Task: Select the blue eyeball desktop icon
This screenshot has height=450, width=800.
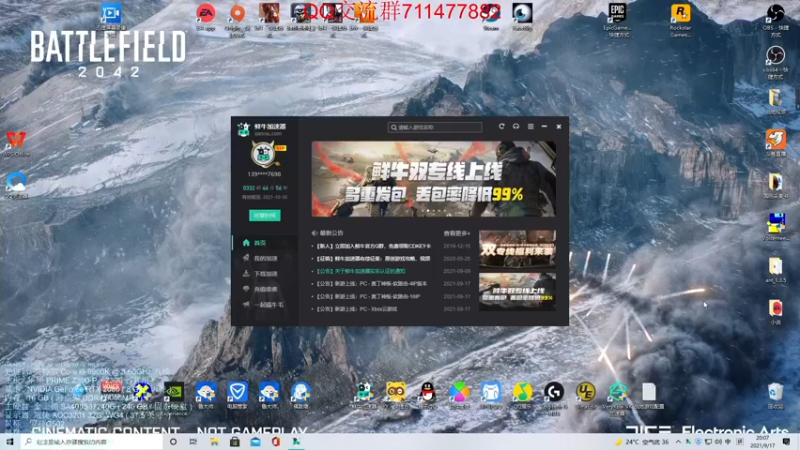Action: [x=522, y=17]
